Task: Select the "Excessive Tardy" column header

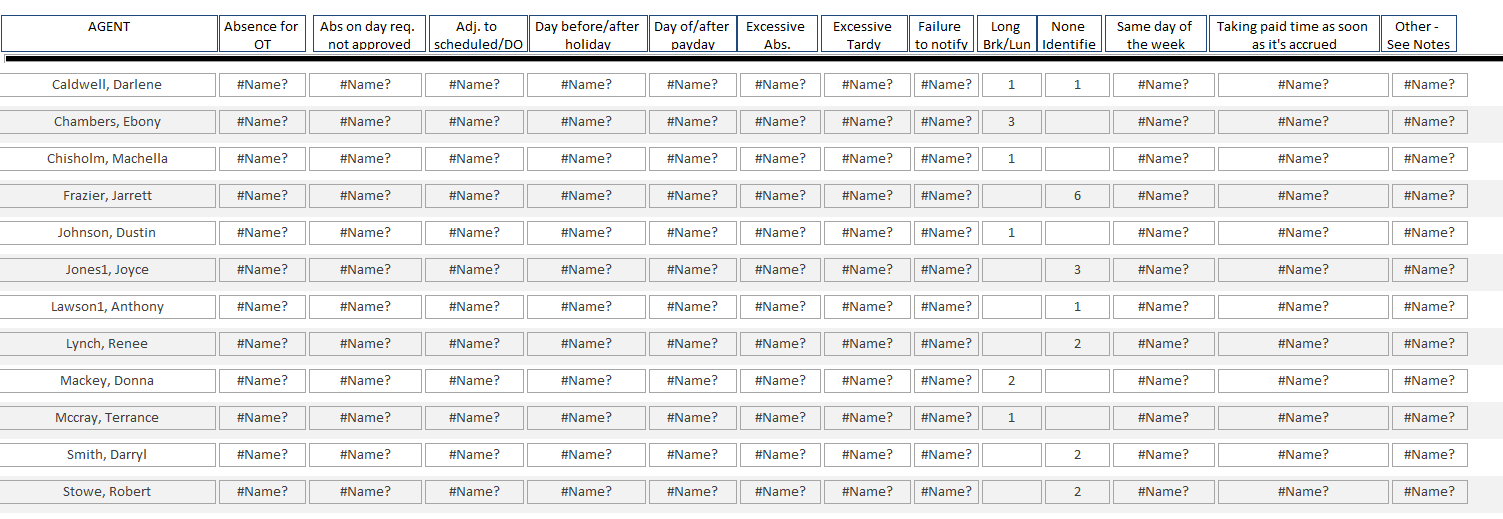Action: click(862, 34)
